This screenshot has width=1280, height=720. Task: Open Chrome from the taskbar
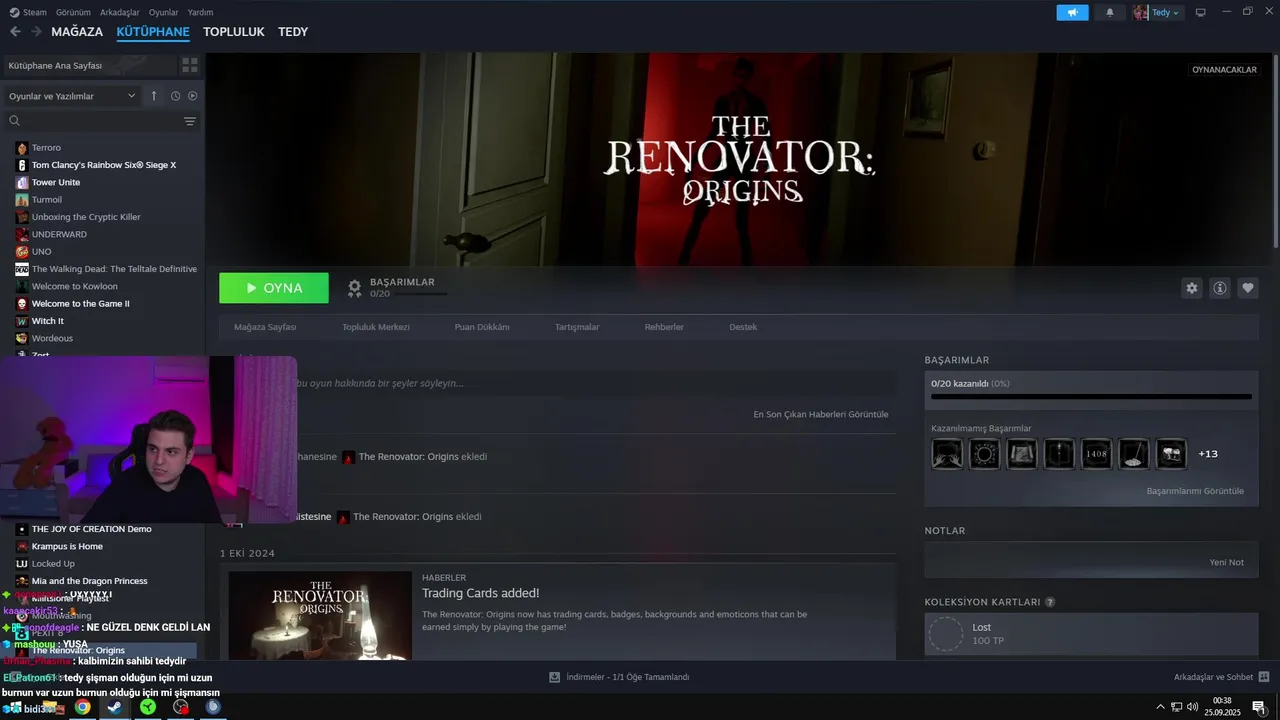(82, 707)
